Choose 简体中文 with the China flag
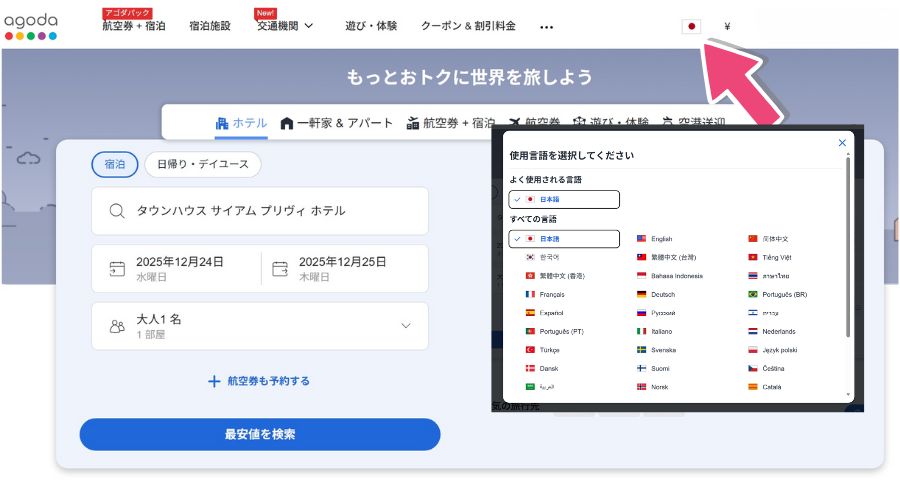Screen dimensions: 900x500 coord(768,239)
